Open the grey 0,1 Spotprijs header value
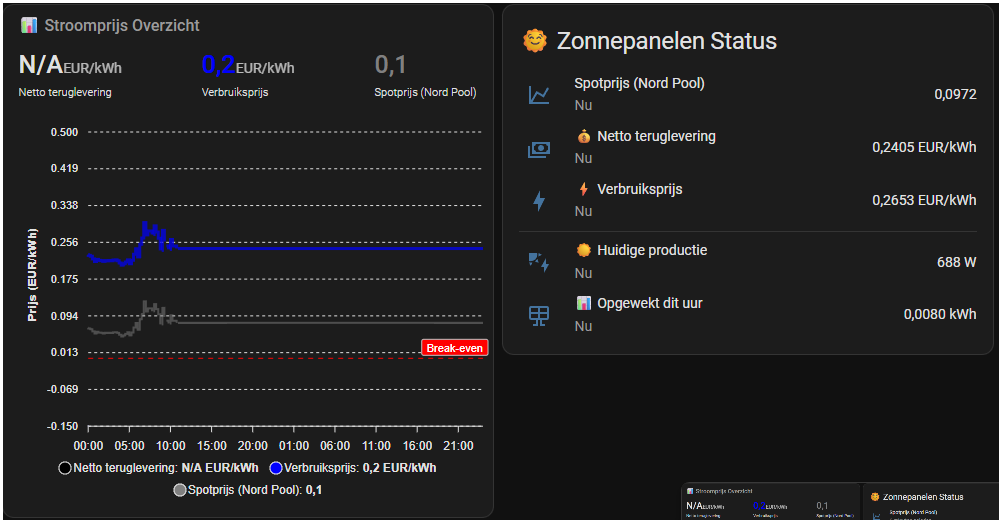Screen dimensions: 1002x523 (391, 66)
